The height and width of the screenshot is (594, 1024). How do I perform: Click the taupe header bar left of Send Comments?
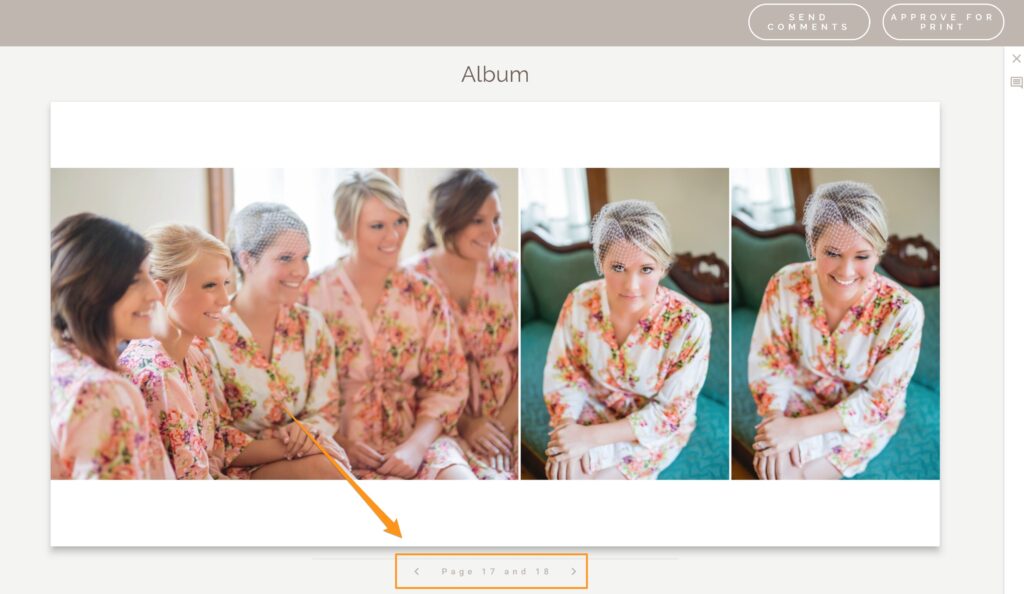pos(372,22)
